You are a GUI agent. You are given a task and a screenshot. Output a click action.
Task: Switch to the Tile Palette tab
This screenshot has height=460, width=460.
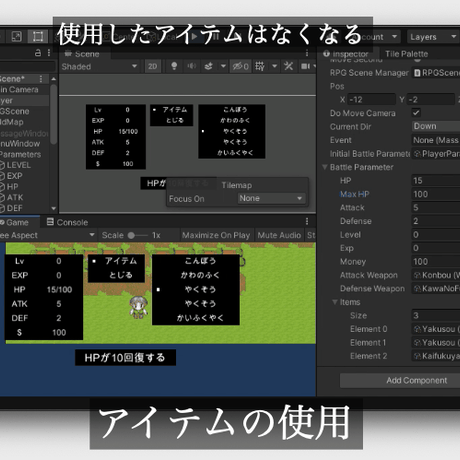point(407,54)
